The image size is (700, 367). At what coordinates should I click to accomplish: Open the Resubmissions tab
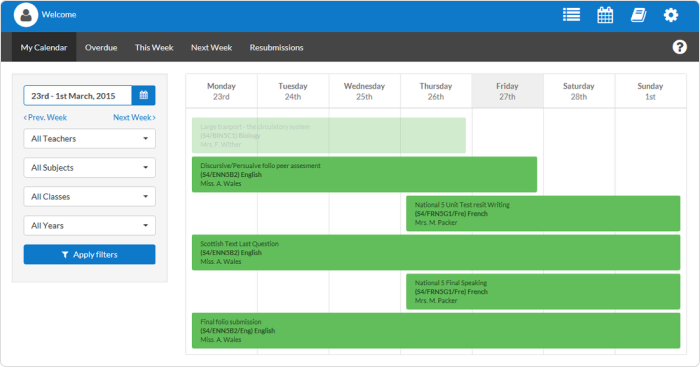point(276,47)
